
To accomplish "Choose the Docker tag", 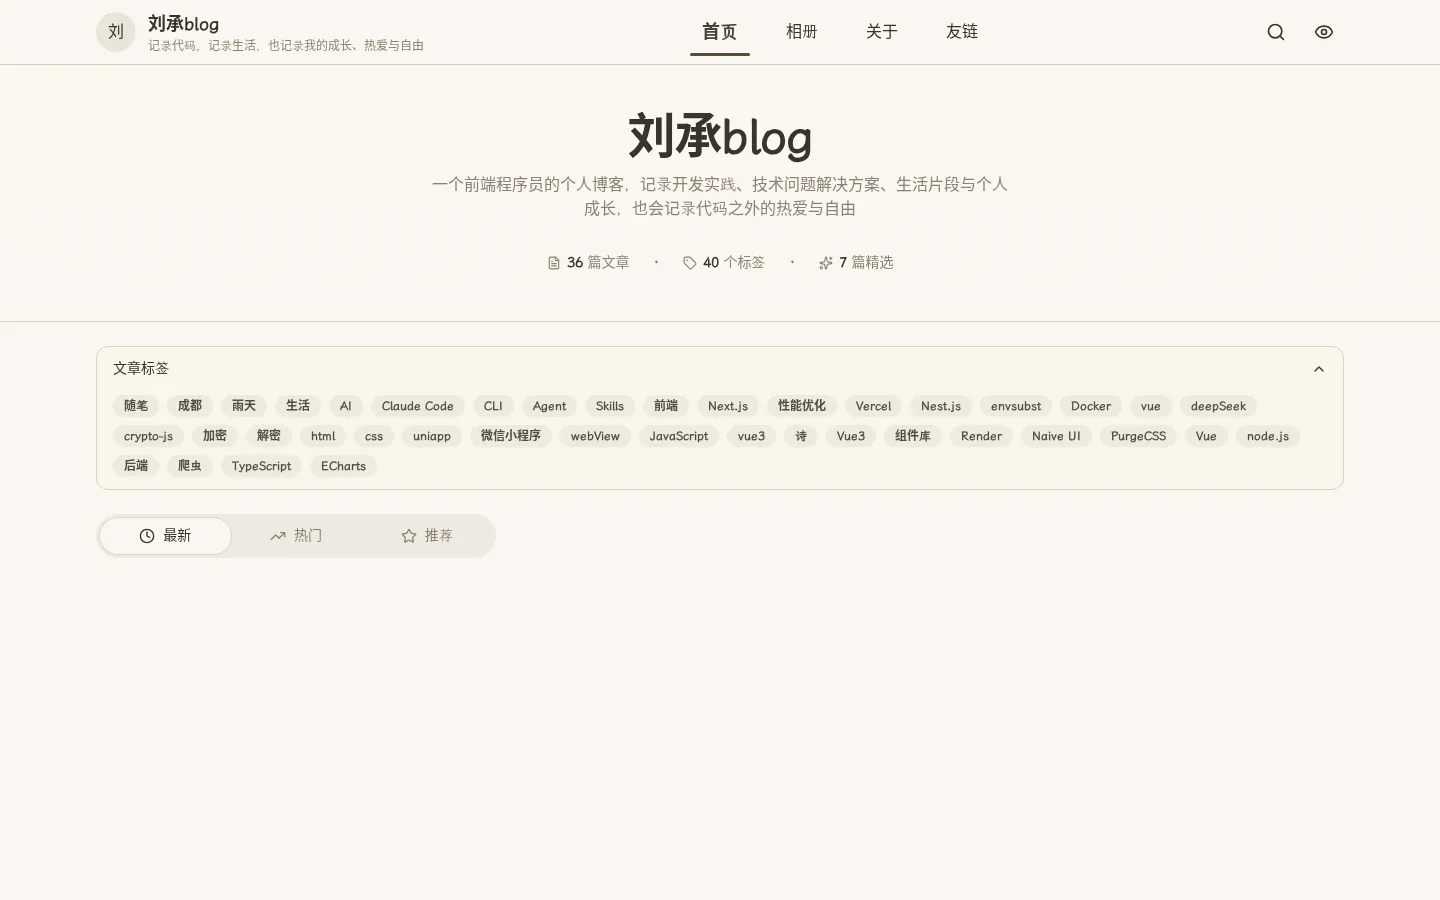I will (x=1091, y=406).
